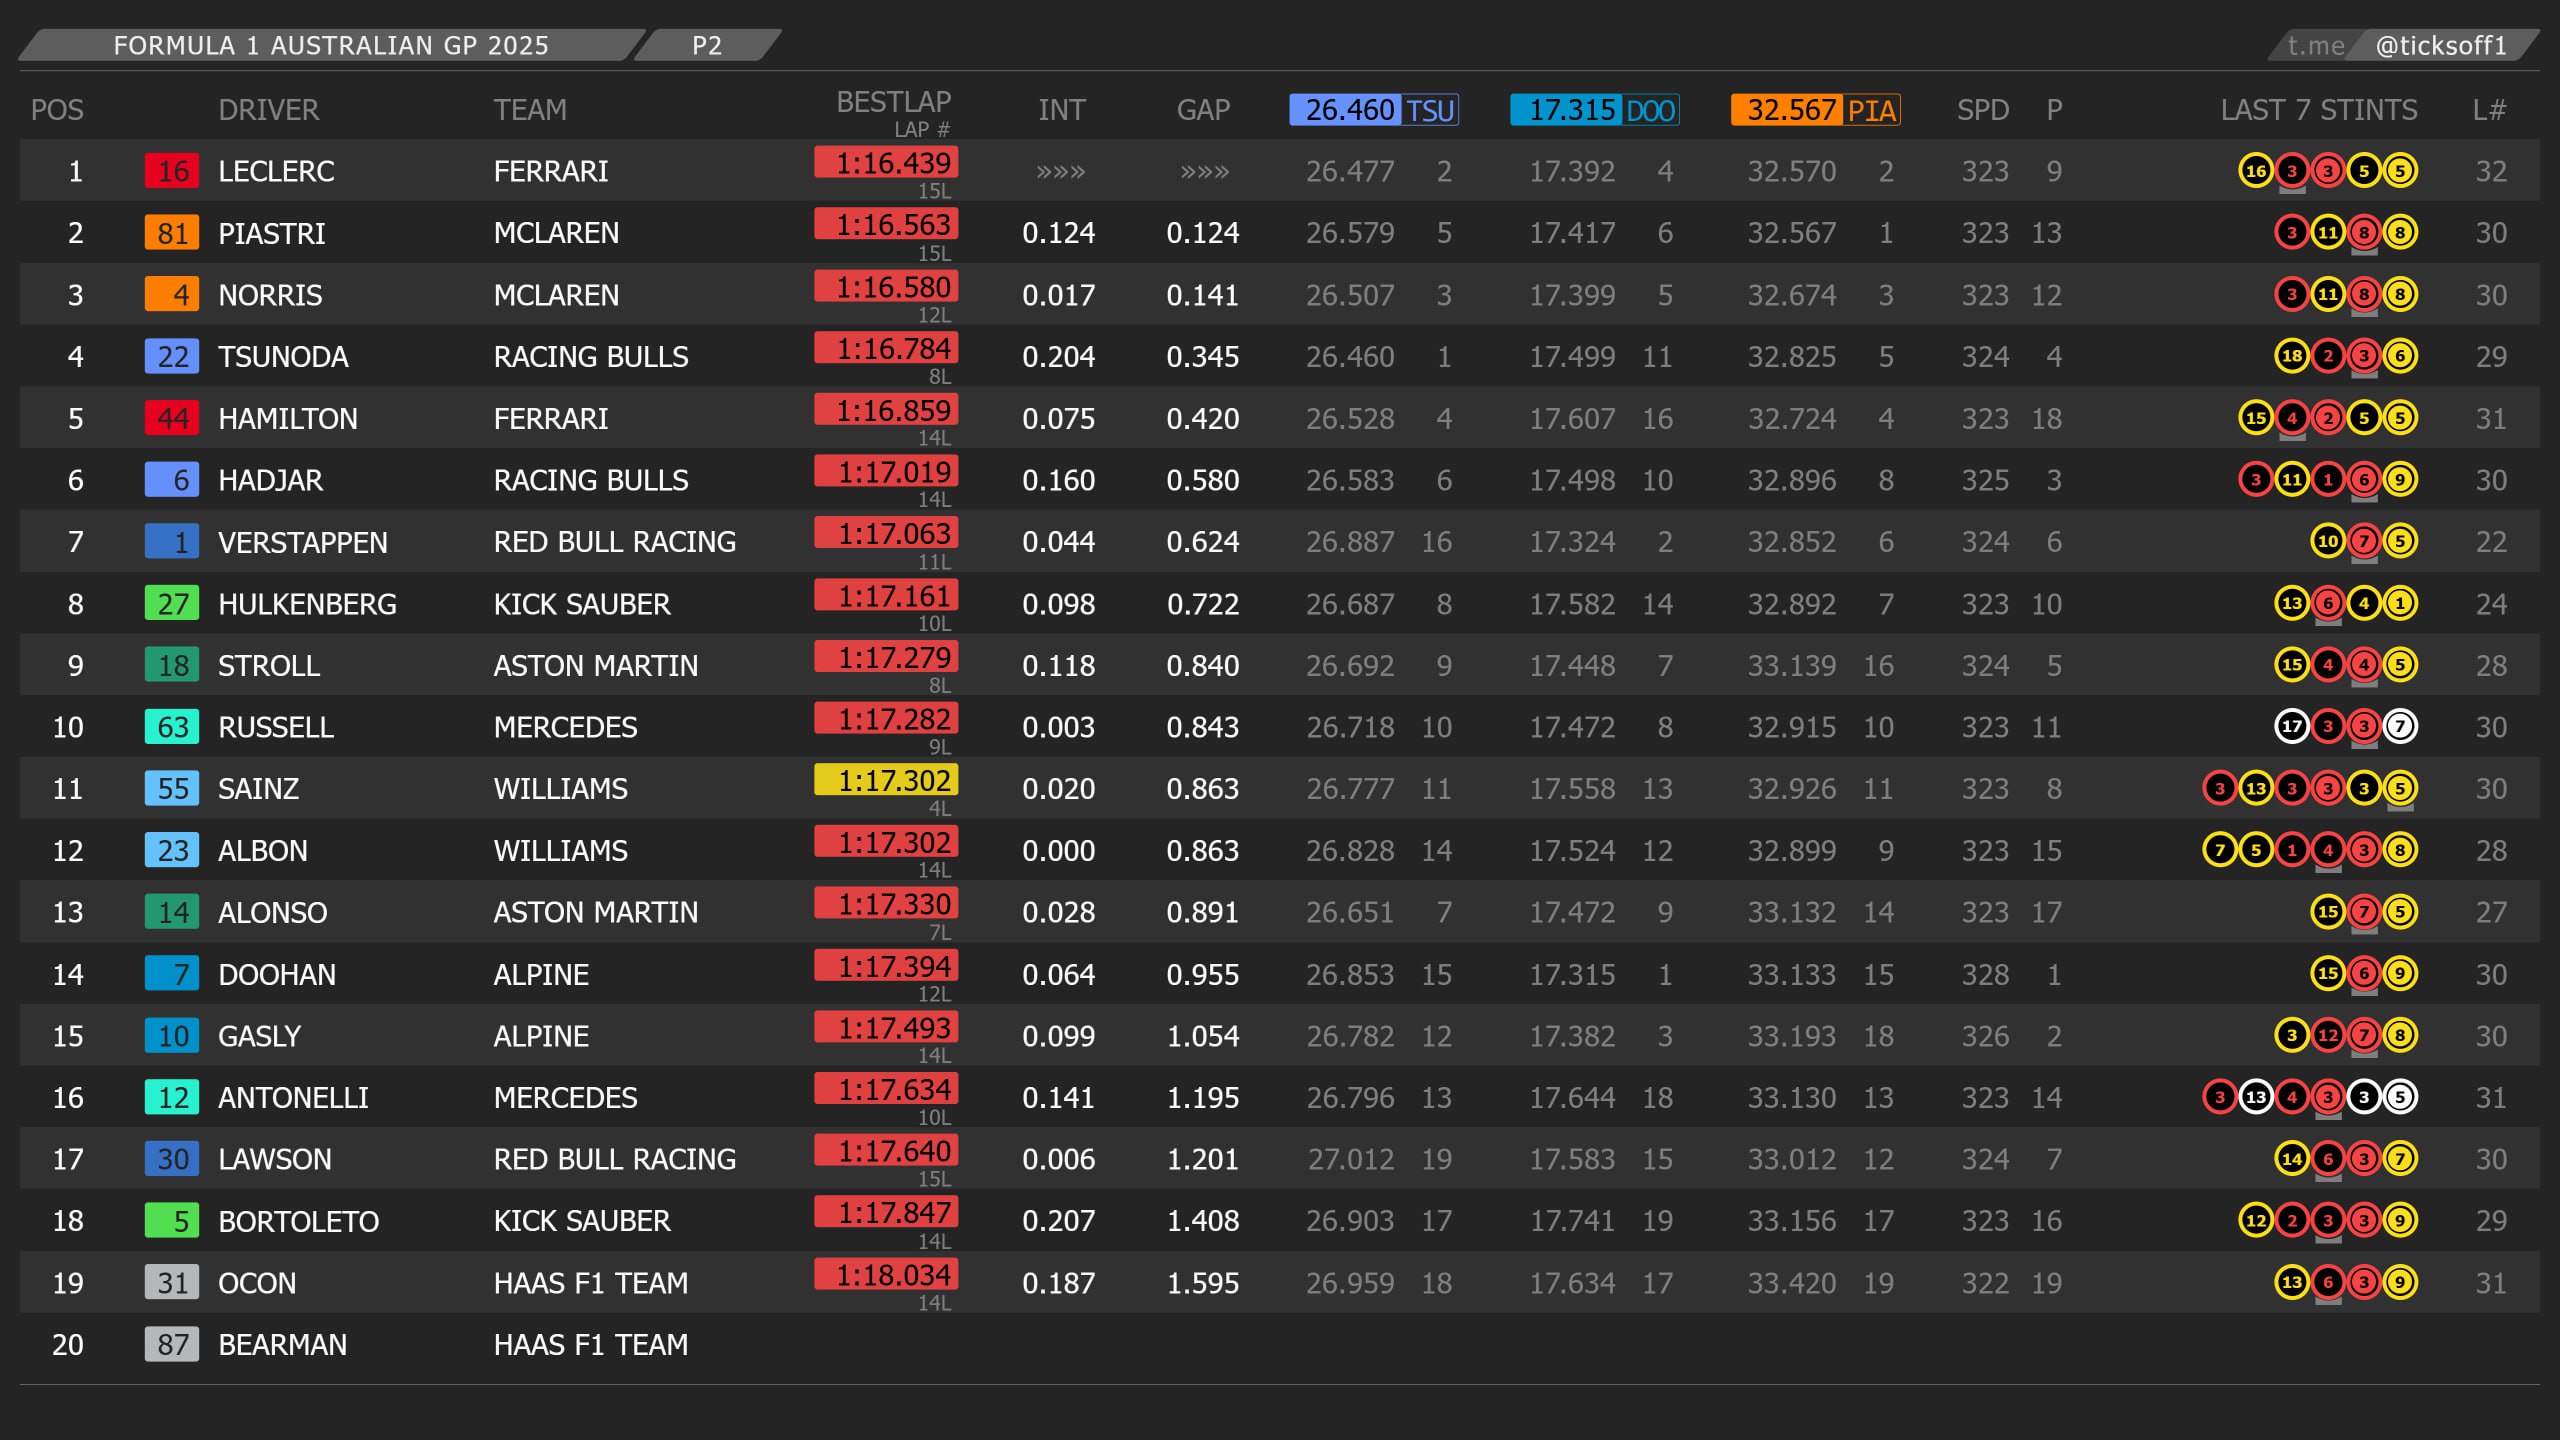Click the DRIVER column header
The width and height of the screenshot is (2560, 1440).
click(x=269, y=110)
